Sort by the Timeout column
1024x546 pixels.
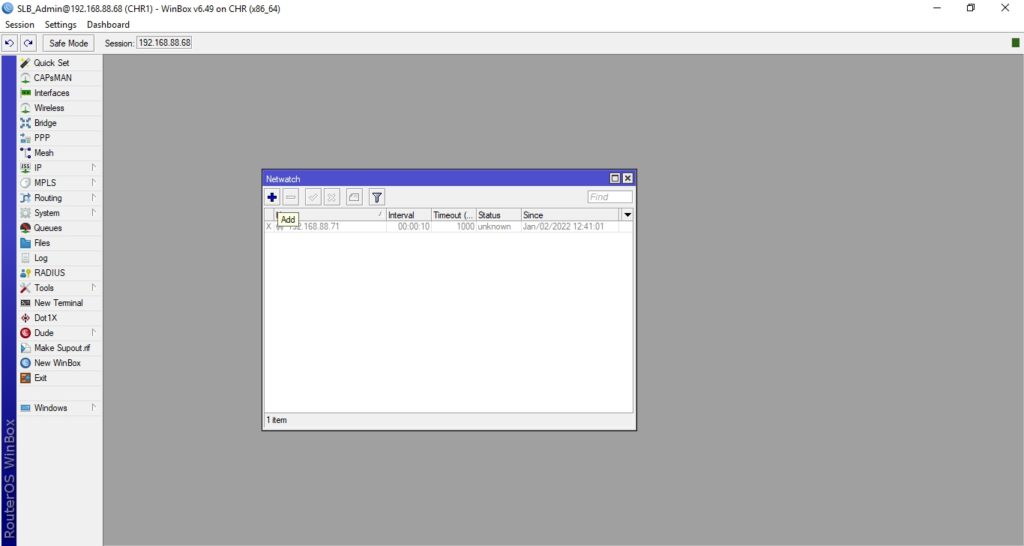pyautogui.click(x=453, y=215)
